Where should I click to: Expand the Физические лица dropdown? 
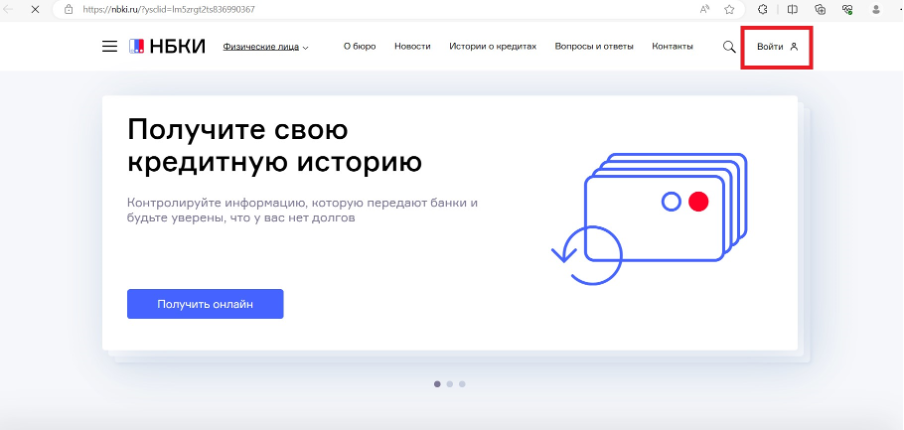(266, 47)
